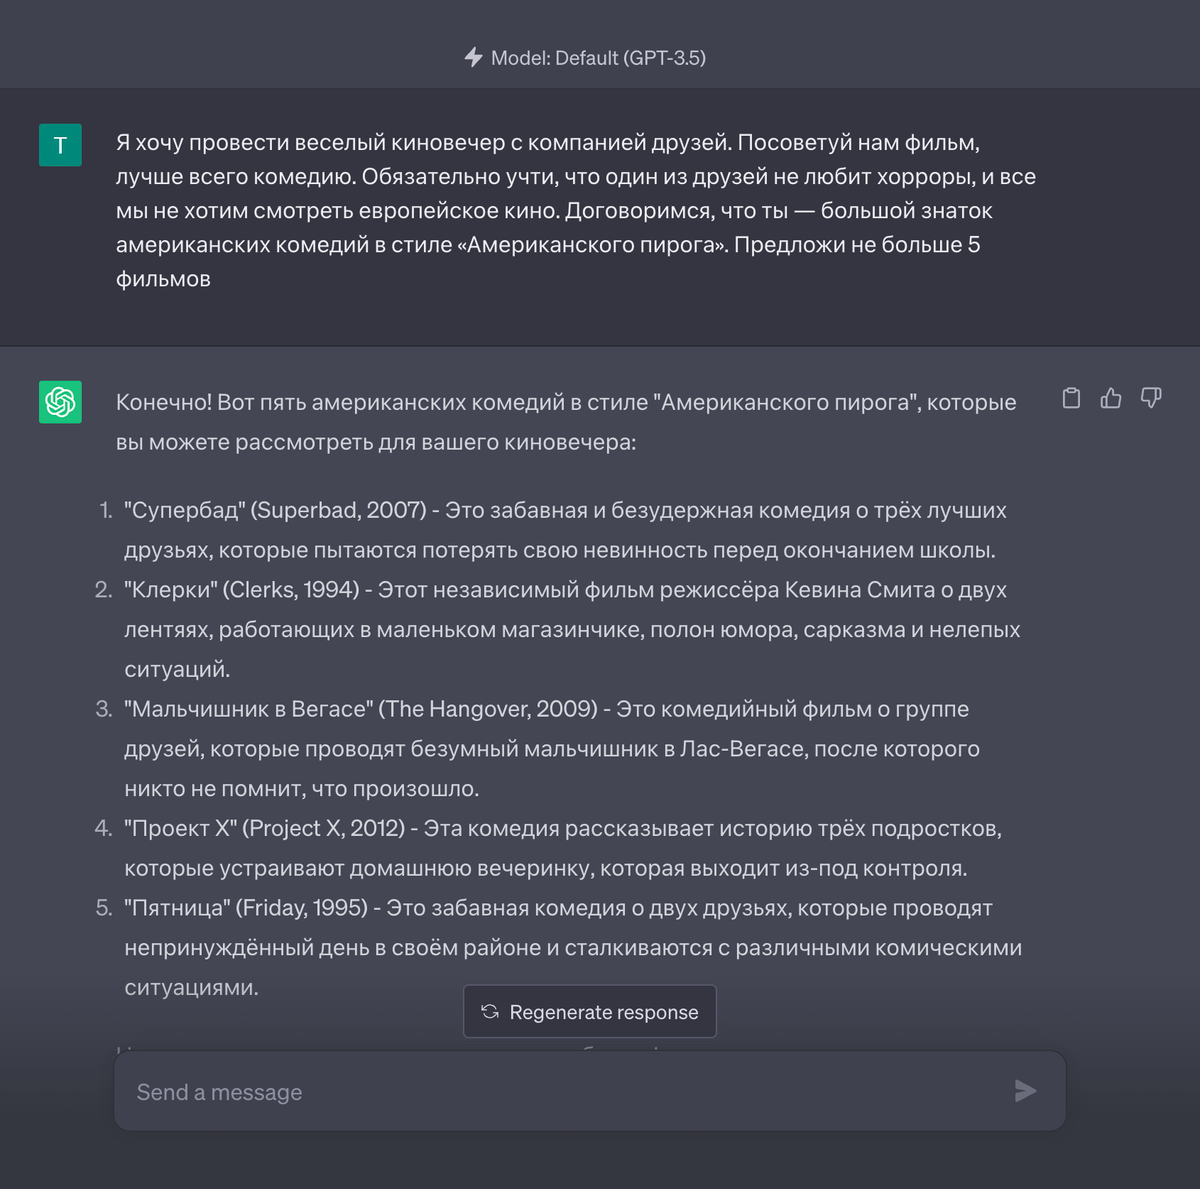Mark the response with thumbs down
The width and height of the screenshot is (1200, 1189).
[x=1151, y=398]
